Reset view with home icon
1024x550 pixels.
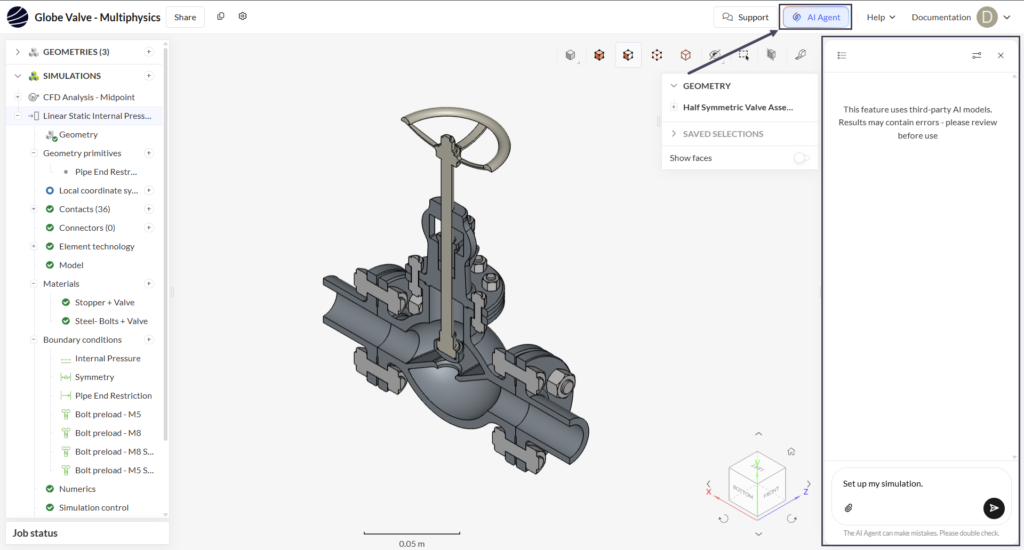pyautogui.click(x=791, y=451)
